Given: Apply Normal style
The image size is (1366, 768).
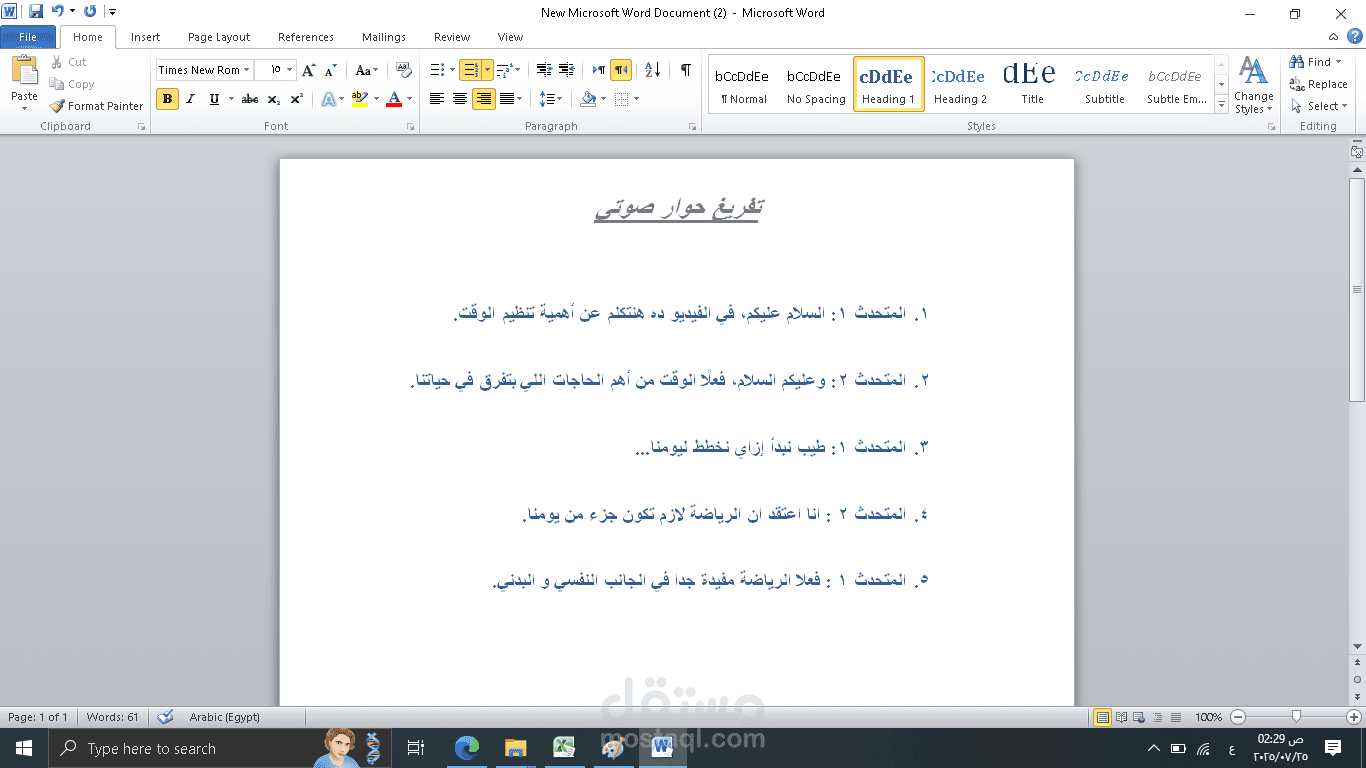Looking at the screenshot, I should coord(743,84).
